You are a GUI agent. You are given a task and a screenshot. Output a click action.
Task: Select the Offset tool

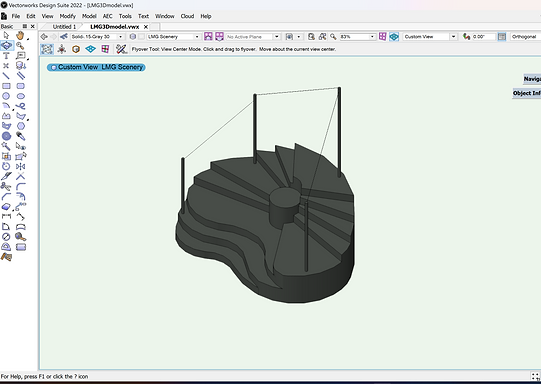(20, 197)
